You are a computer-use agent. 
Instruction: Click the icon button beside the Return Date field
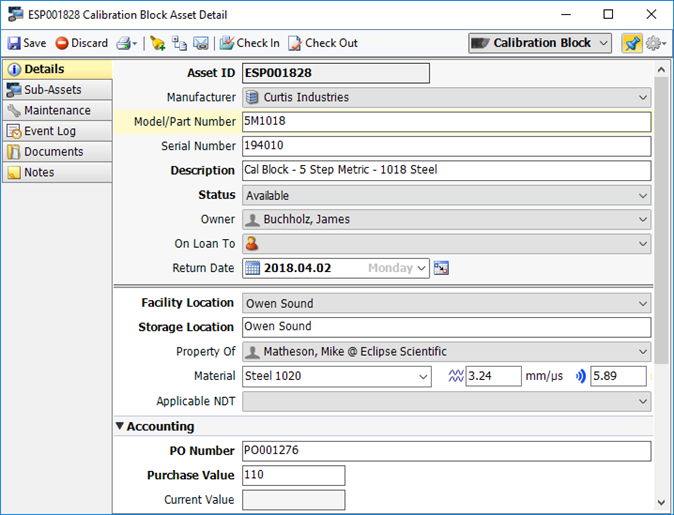pyautogui.click(x=441, y=268)
